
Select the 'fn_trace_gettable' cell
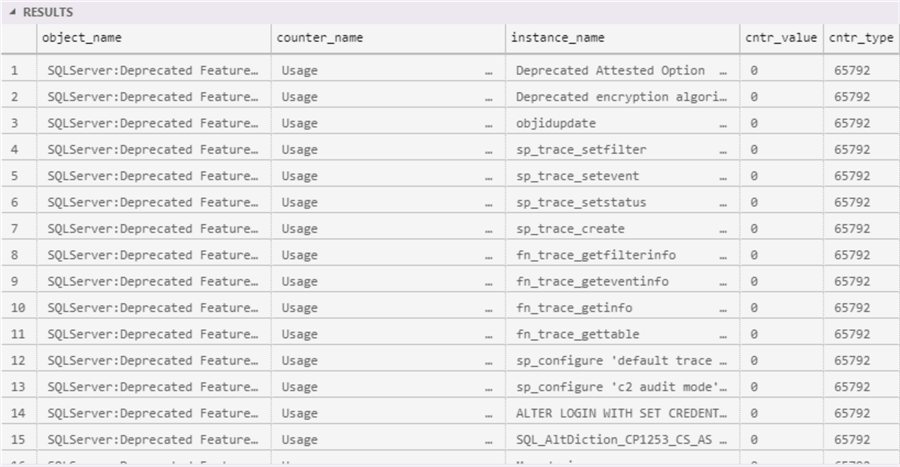coord(622,334)
